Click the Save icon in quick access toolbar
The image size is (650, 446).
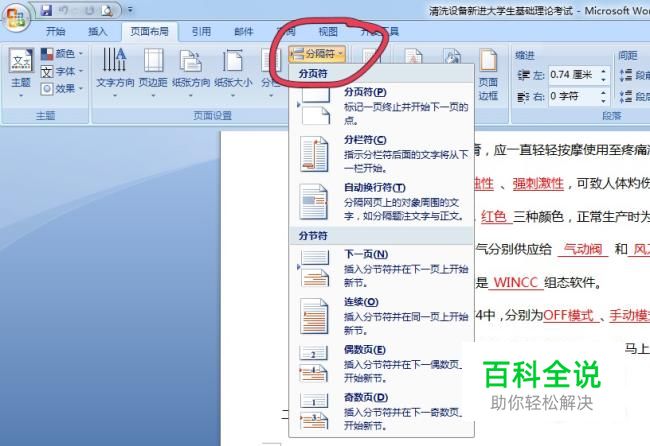click(46, 11)
